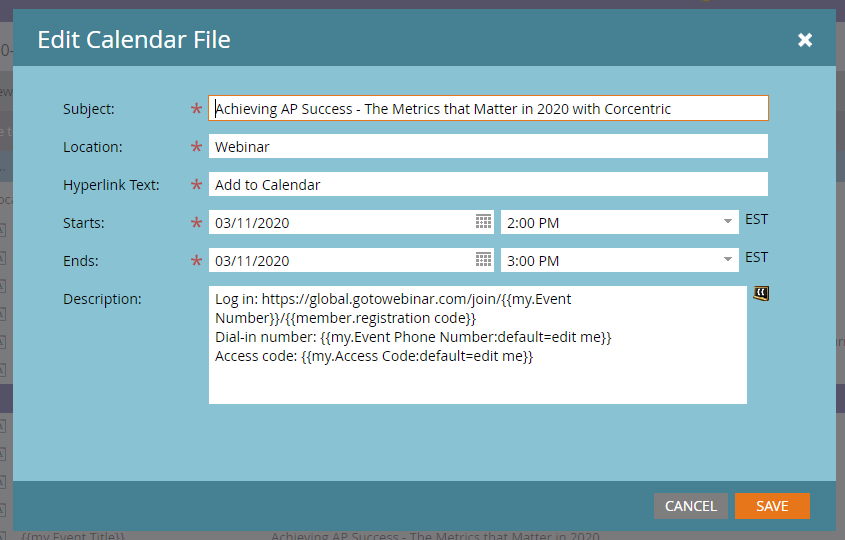Click the Subject field label

[x=89, y=109]
